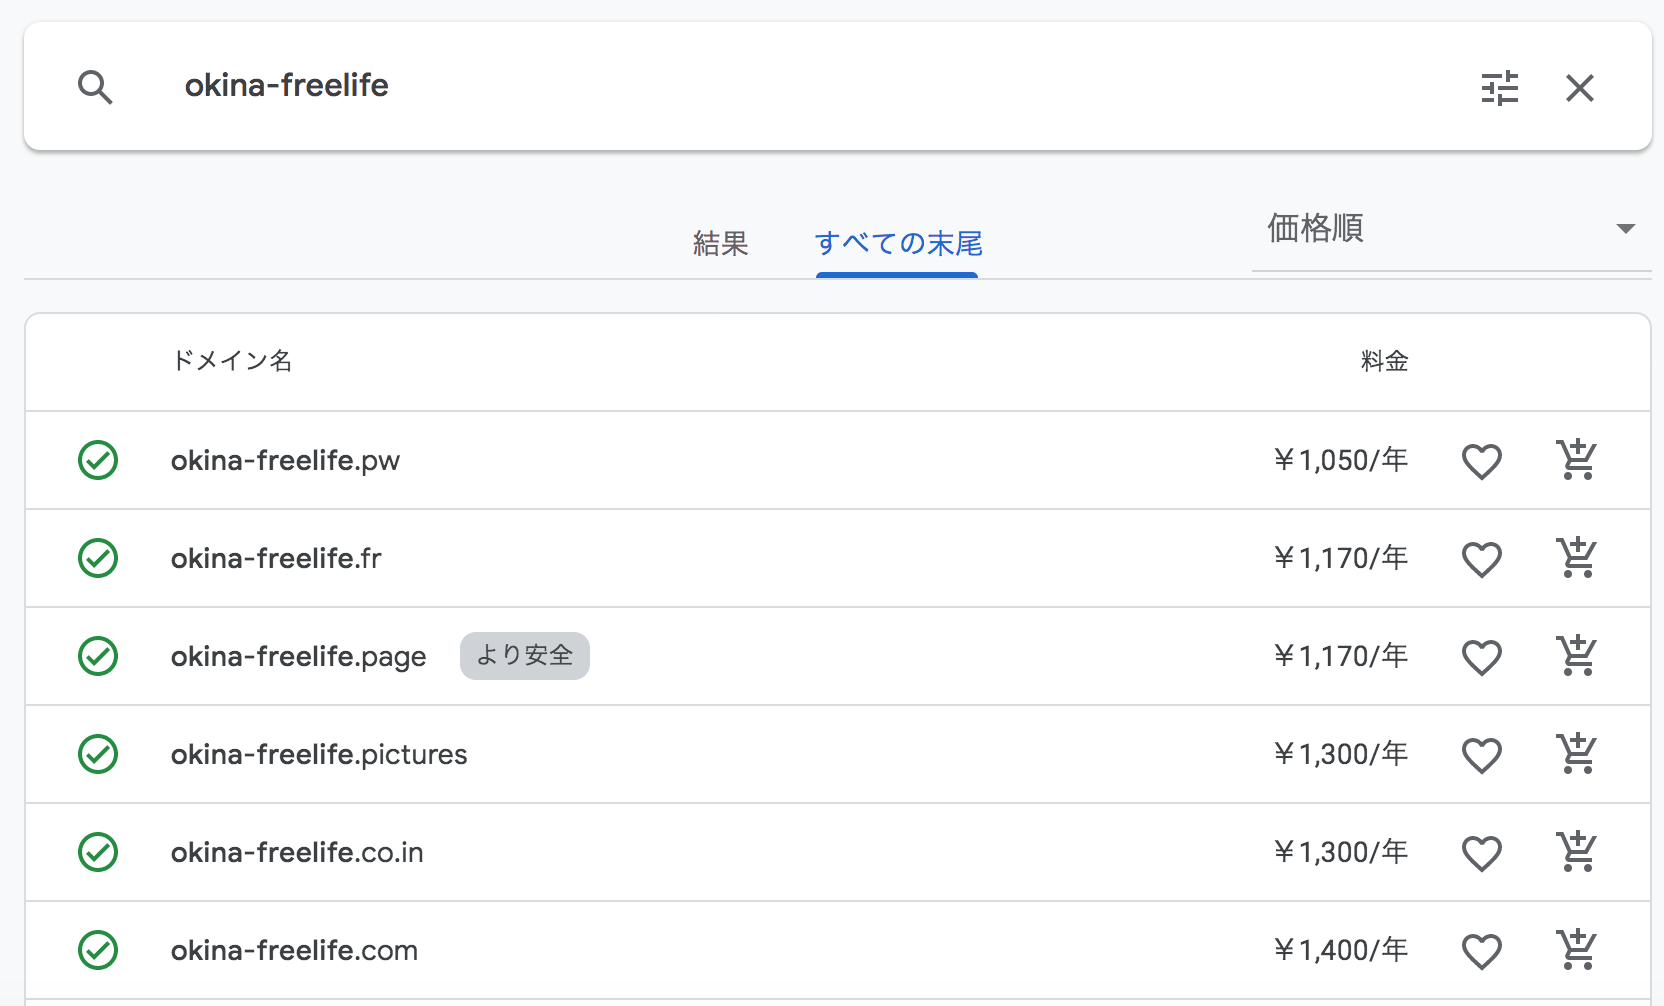The image size is (1664, 1006).
Task: Click the search magnifier icon
Action: click(95, 87)
